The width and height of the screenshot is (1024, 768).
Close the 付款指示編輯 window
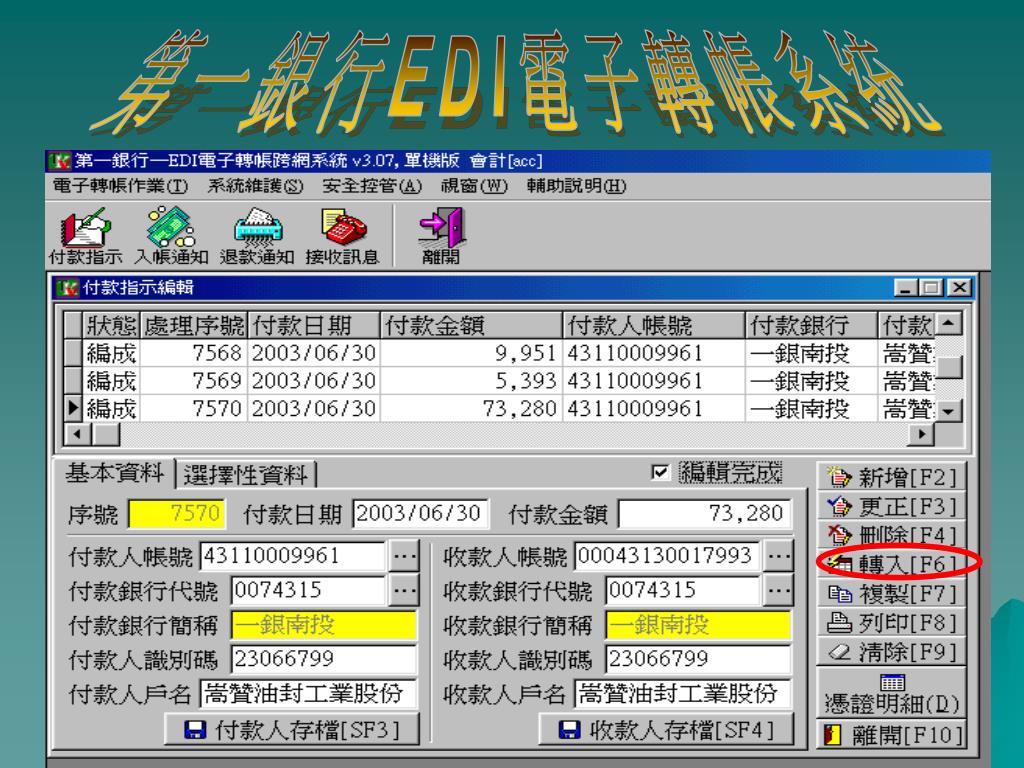click(x=959, y=287)
